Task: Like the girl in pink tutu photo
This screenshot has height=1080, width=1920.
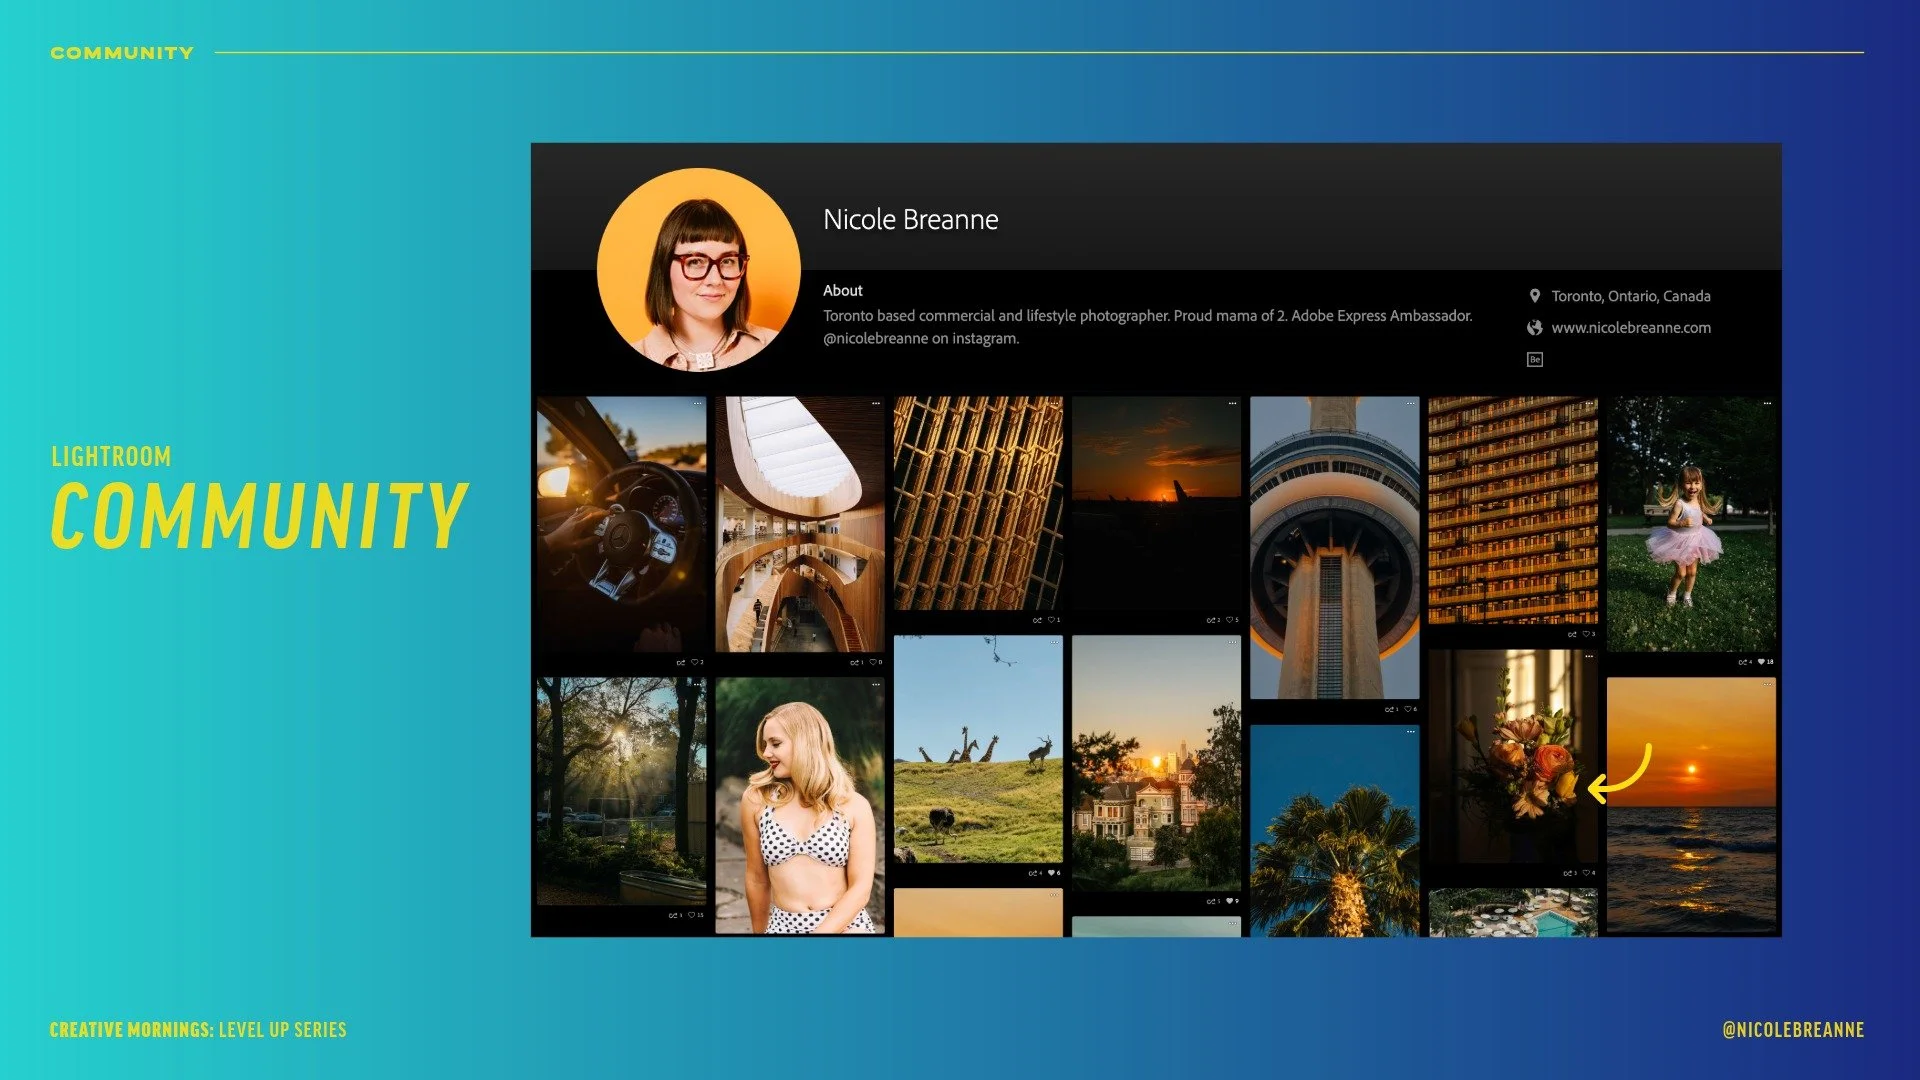Action: 1762,662
